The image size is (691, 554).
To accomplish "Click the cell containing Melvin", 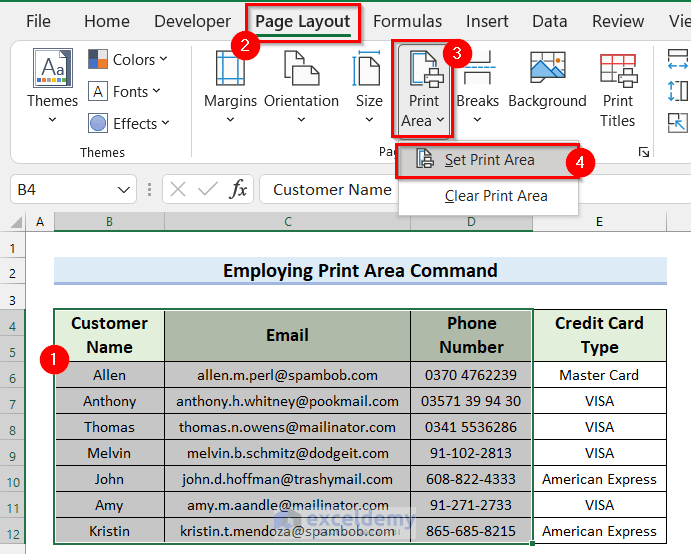I will pyautogui.click(x=109, y=453).
